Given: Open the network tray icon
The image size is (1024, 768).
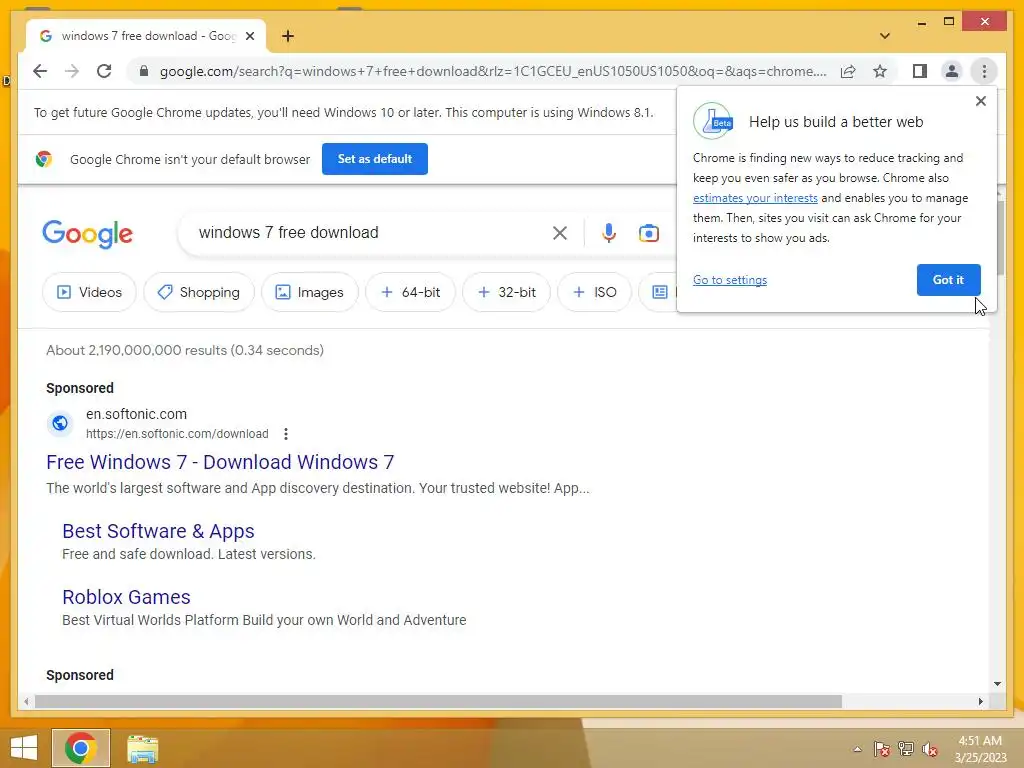Looking at the screenshot, I should point(905,749).
